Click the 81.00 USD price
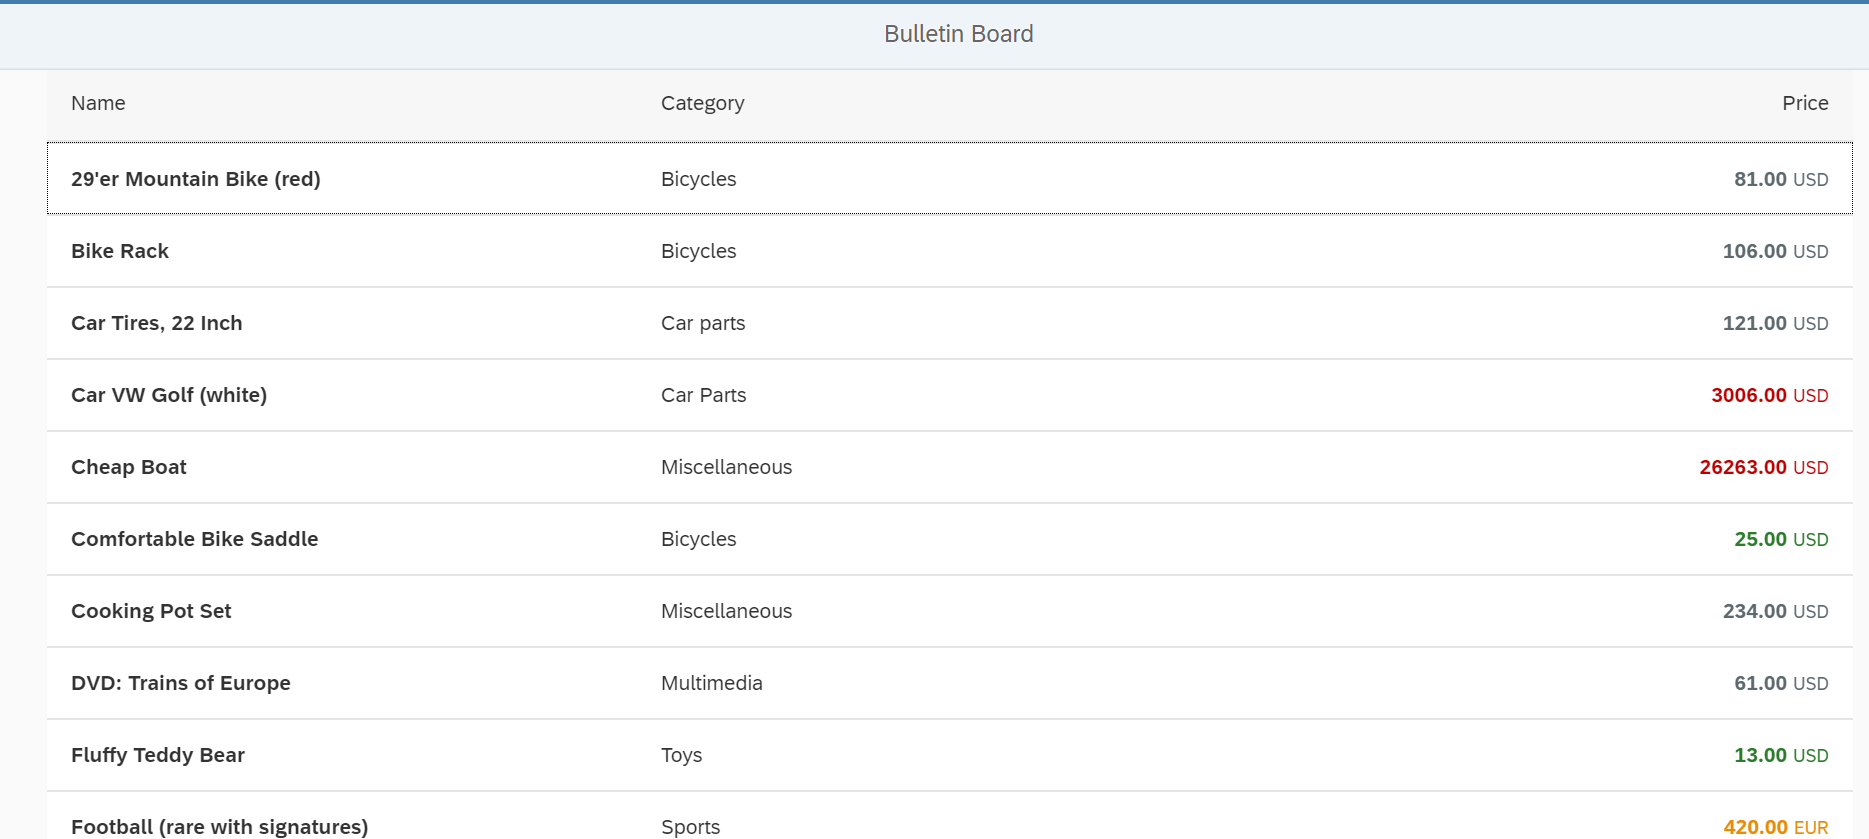The width and height of the screenshot is (1869, 839). (x=1781, y=179)
